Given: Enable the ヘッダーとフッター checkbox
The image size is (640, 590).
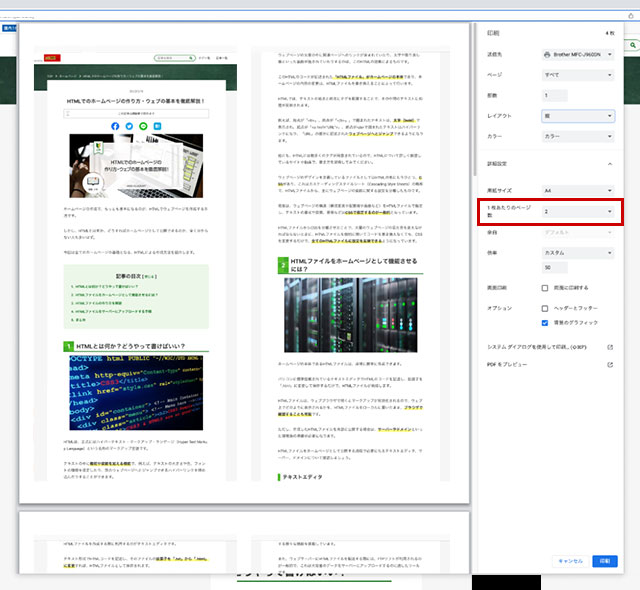Looking at the screenshot, I should pyautogui.click(x=544, y=308).
